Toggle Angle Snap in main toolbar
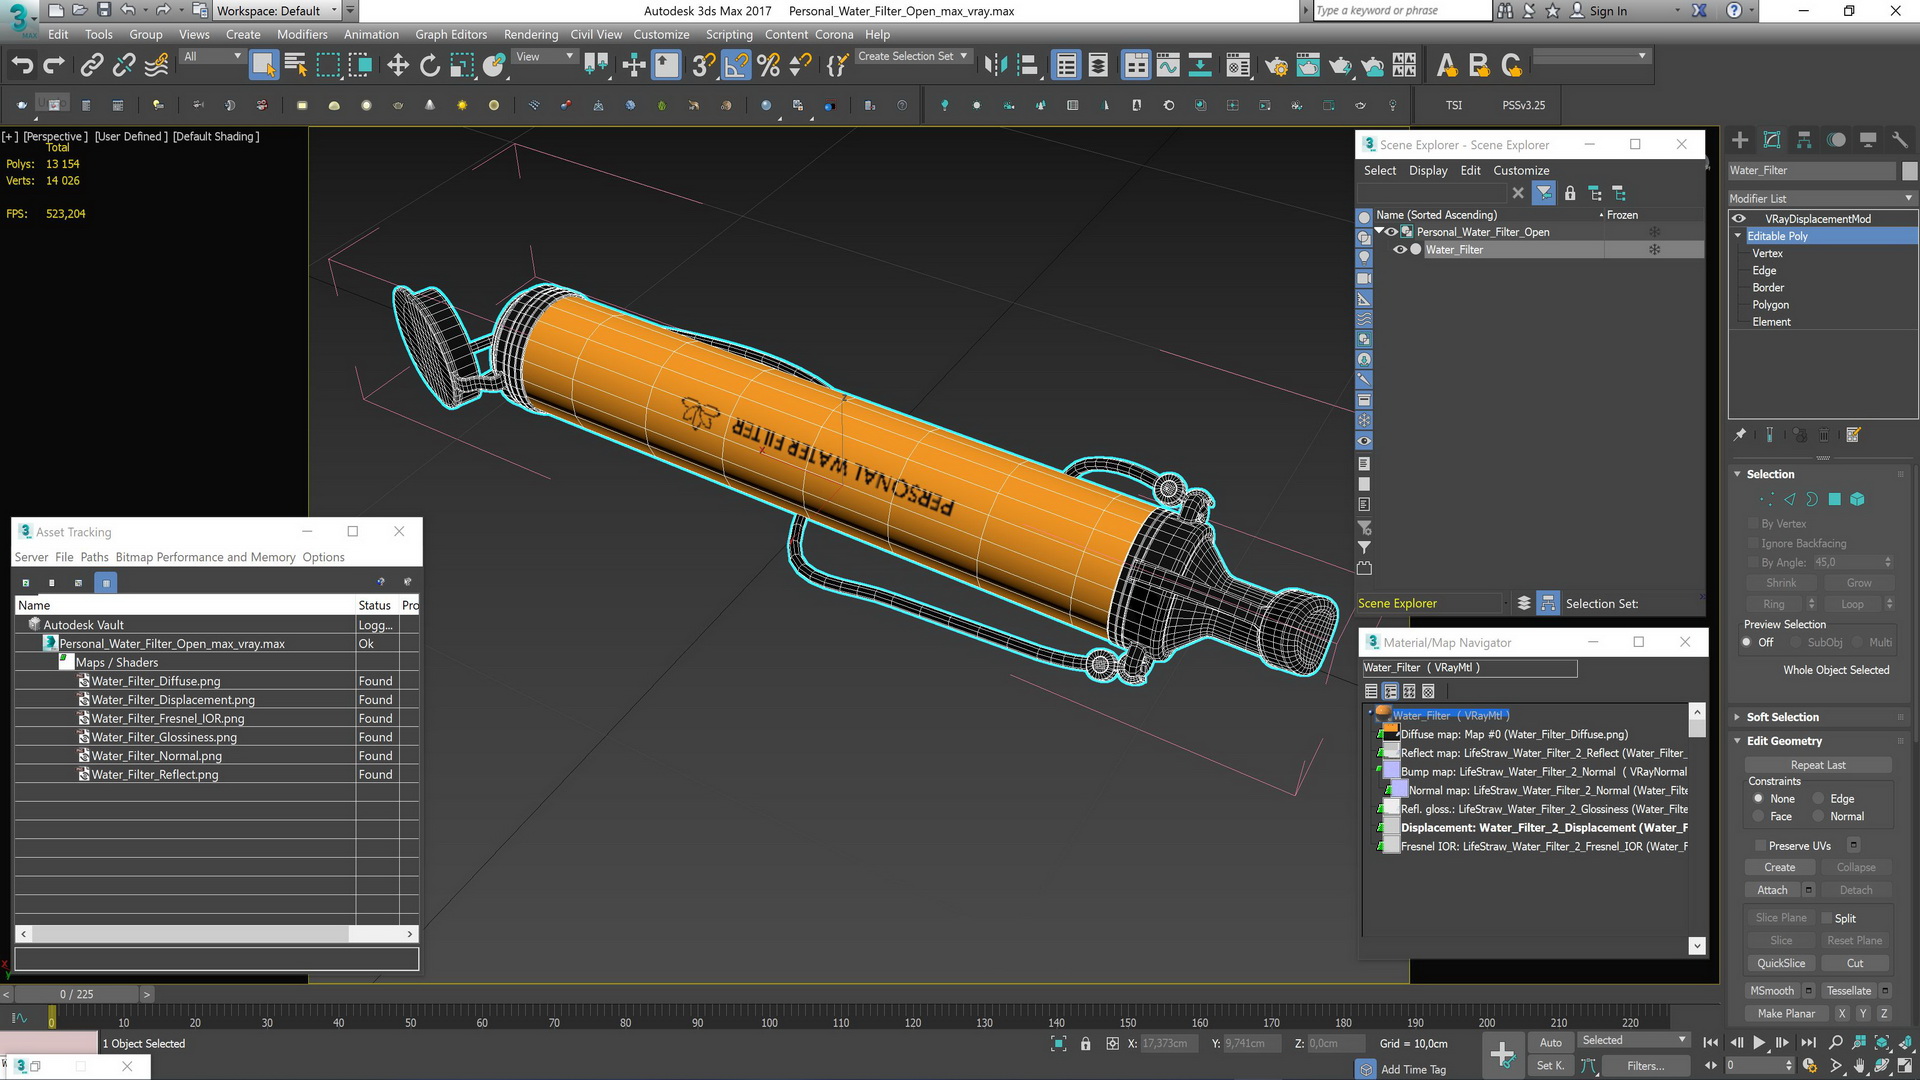The height and width of the screenshot is (1080, 1920). coord(736,66)
